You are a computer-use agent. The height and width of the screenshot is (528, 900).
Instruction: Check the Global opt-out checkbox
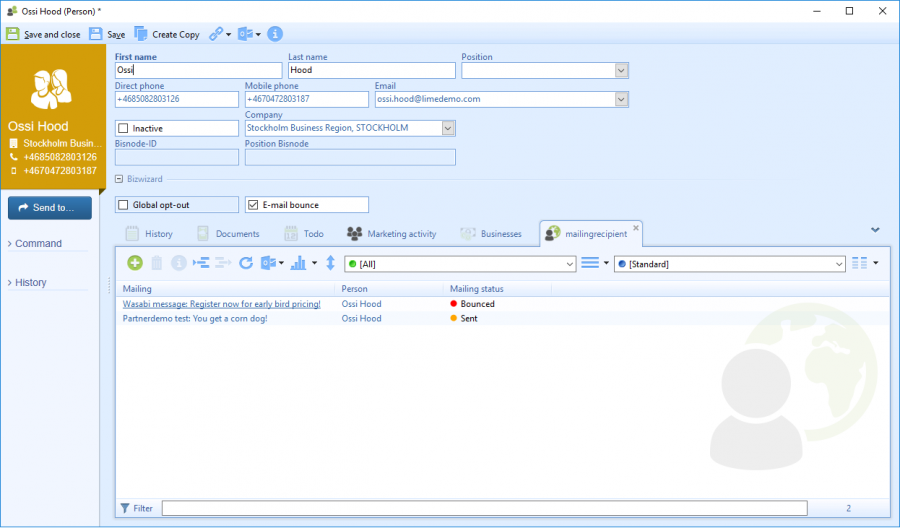[x=123, y=205]
